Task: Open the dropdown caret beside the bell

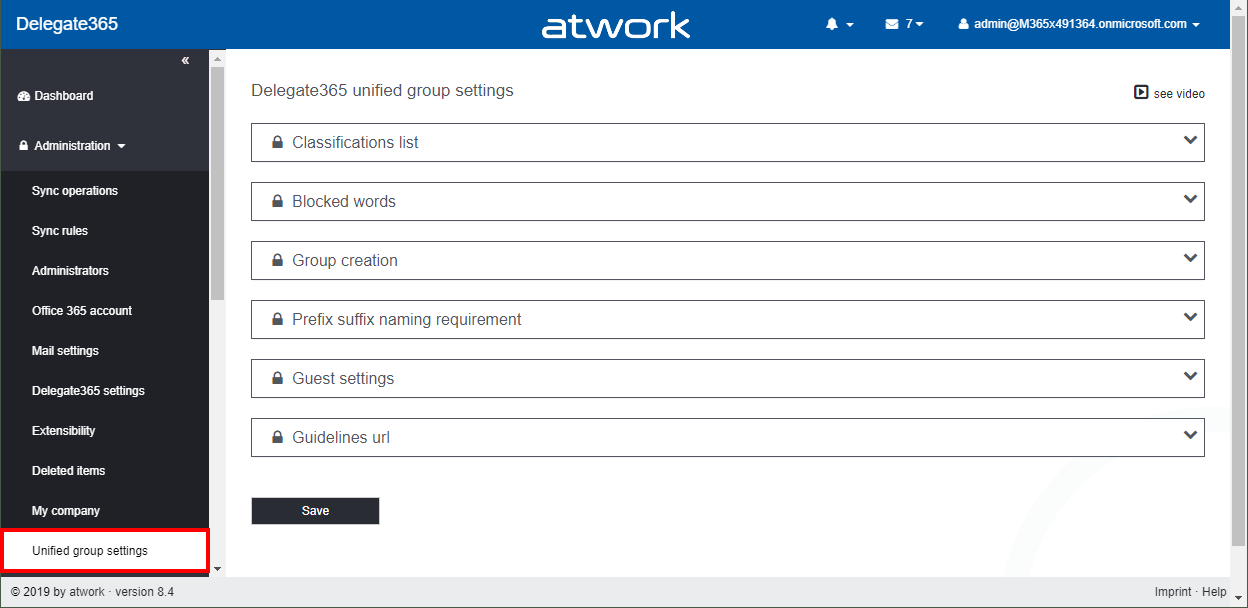Action: (850, 25)
